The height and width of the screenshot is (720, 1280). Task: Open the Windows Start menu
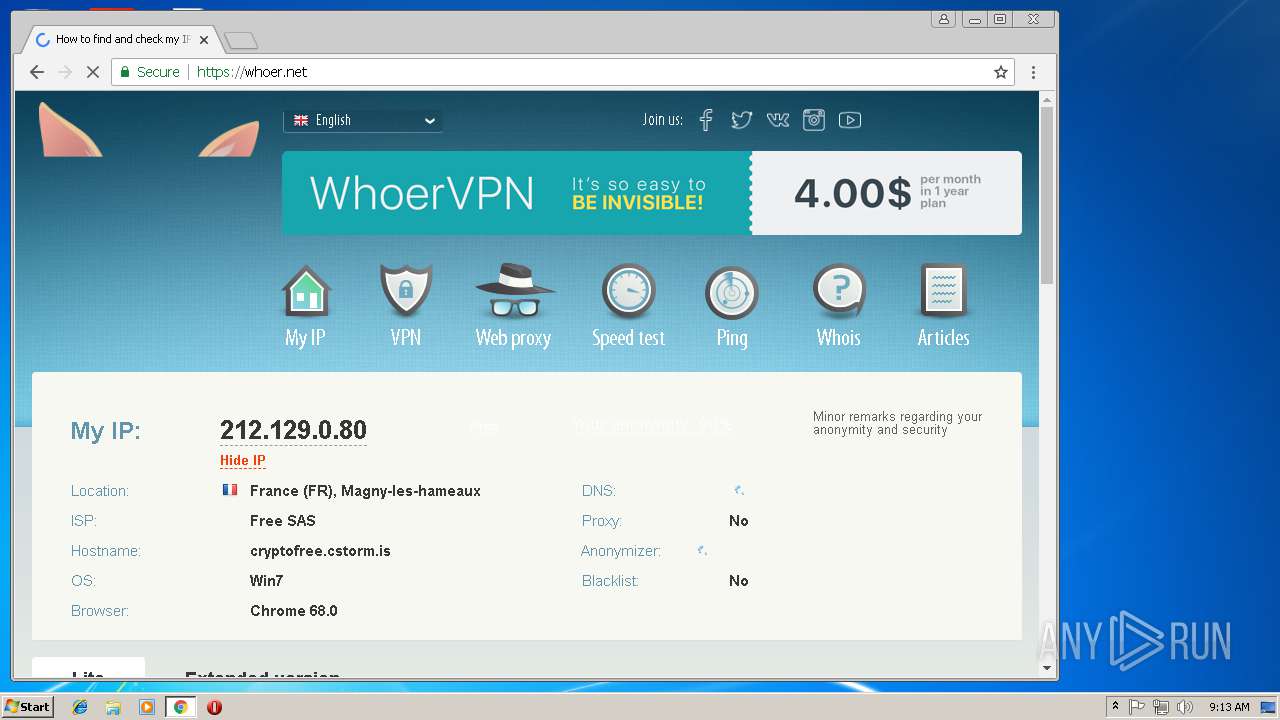coord(28,707)
